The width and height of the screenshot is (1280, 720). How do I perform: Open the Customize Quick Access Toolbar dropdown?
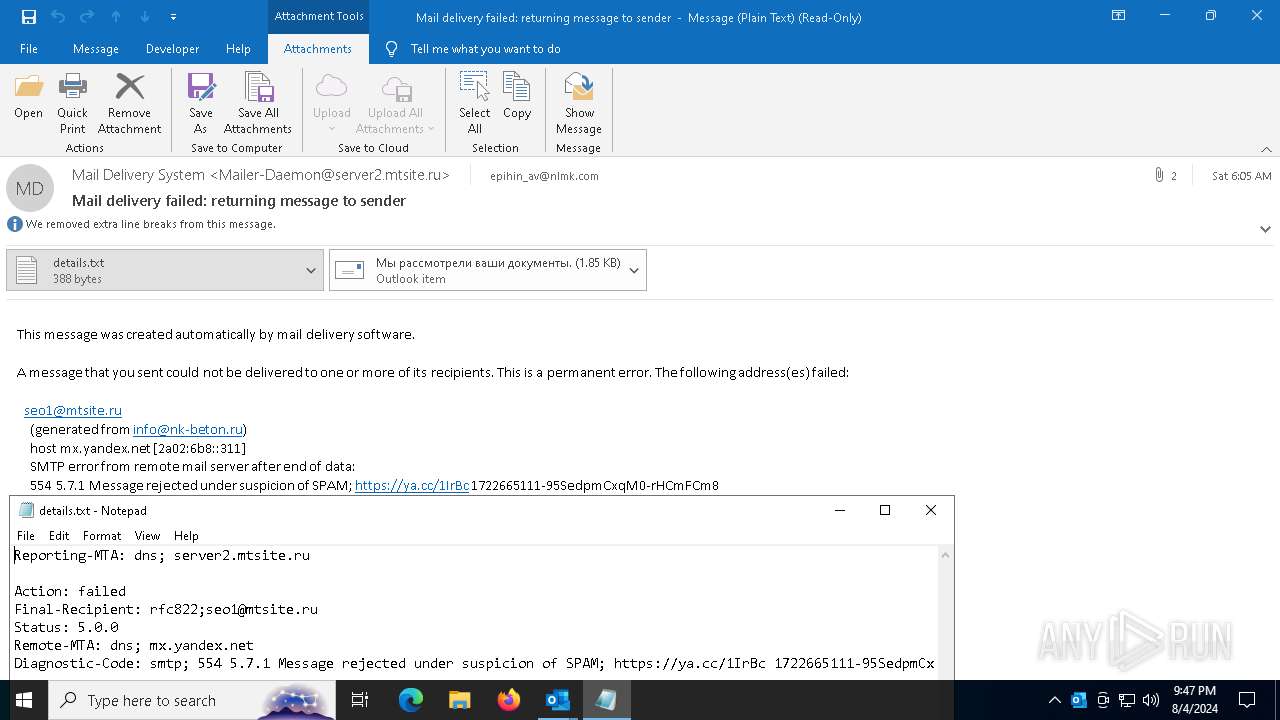174,17
